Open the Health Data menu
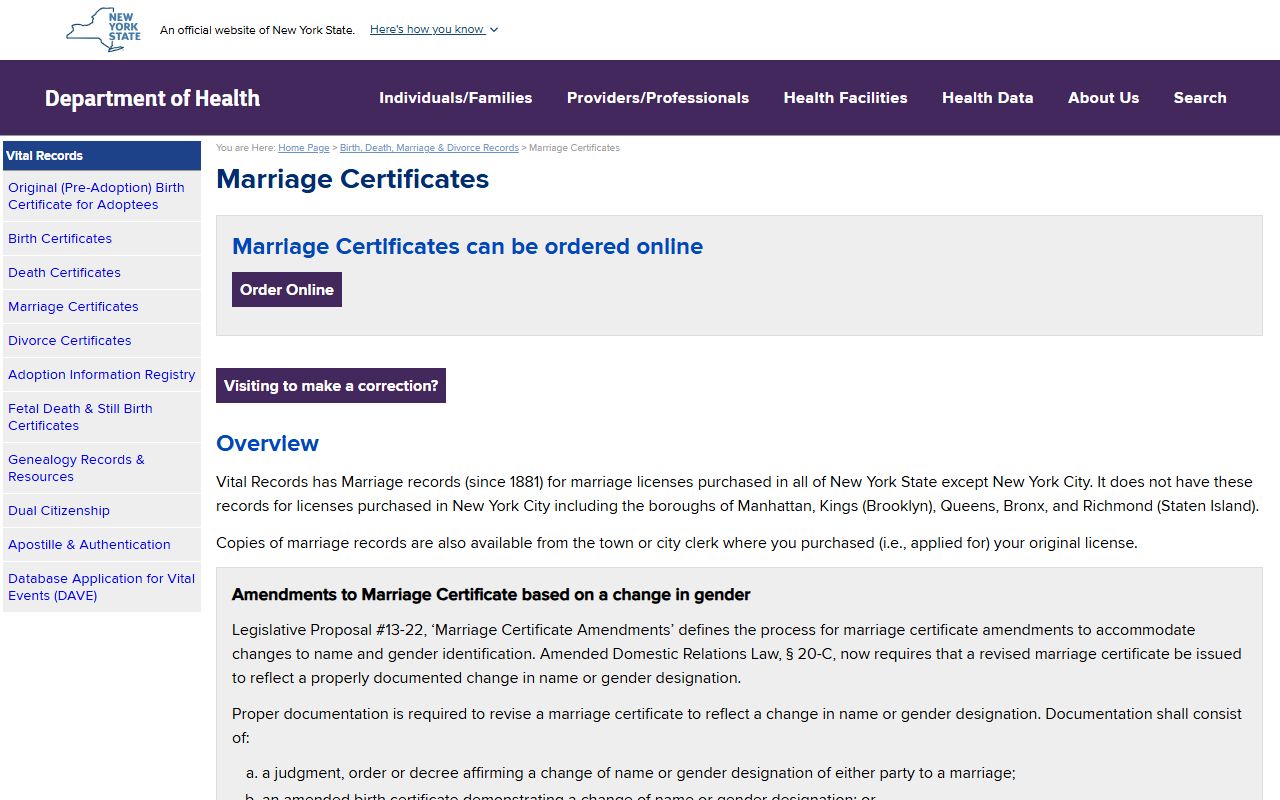 [987, 98]
